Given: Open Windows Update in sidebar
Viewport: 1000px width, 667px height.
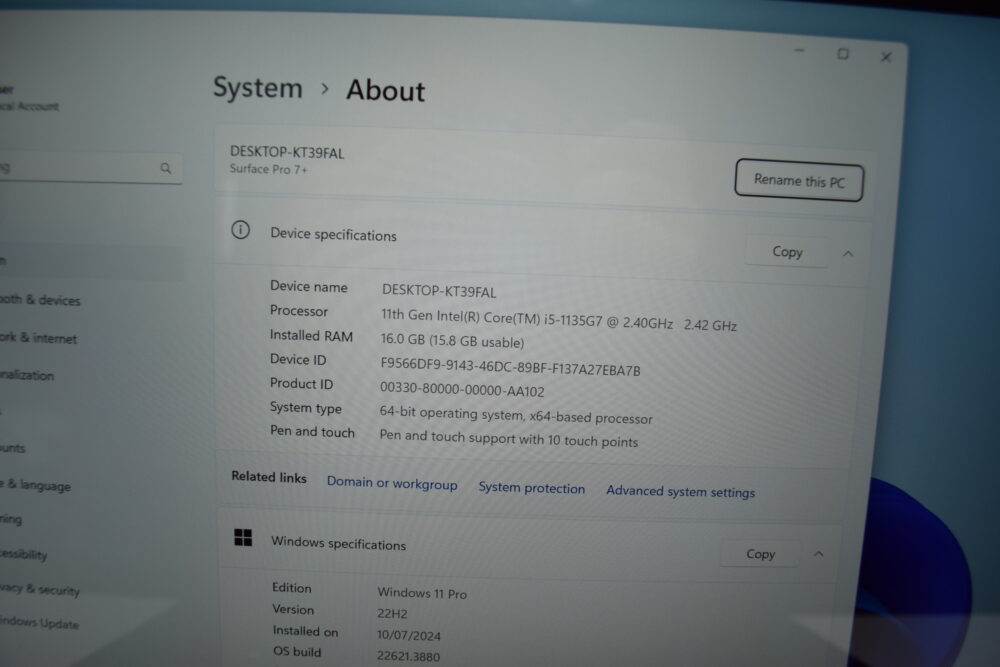Looking at the screenshot, I should coord(39,623).
